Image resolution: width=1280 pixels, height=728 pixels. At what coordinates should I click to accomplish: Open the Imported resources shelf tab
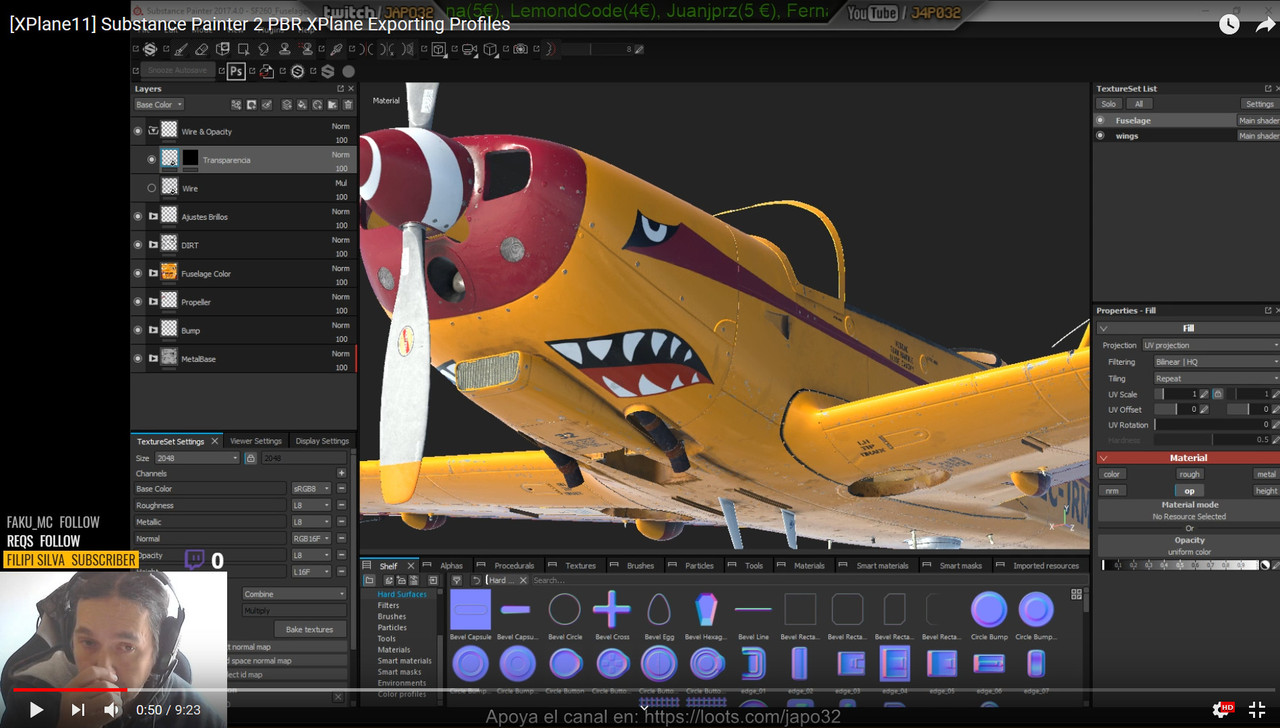click(1046, 566)
